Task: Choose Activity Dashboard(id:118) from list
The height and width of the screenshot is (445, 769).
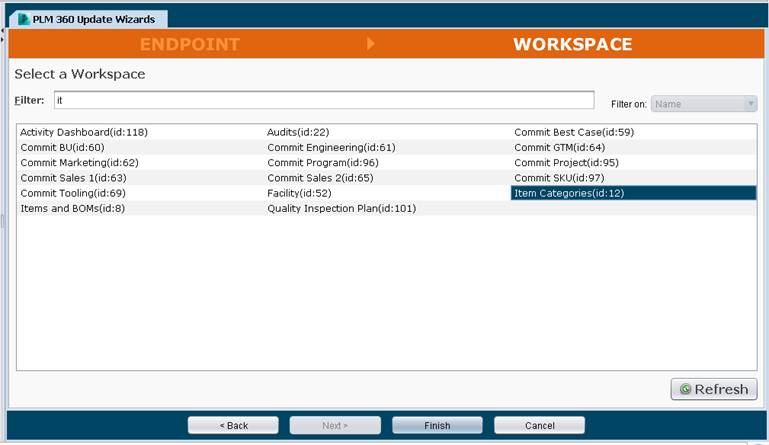Action: [x=84, y=132]
